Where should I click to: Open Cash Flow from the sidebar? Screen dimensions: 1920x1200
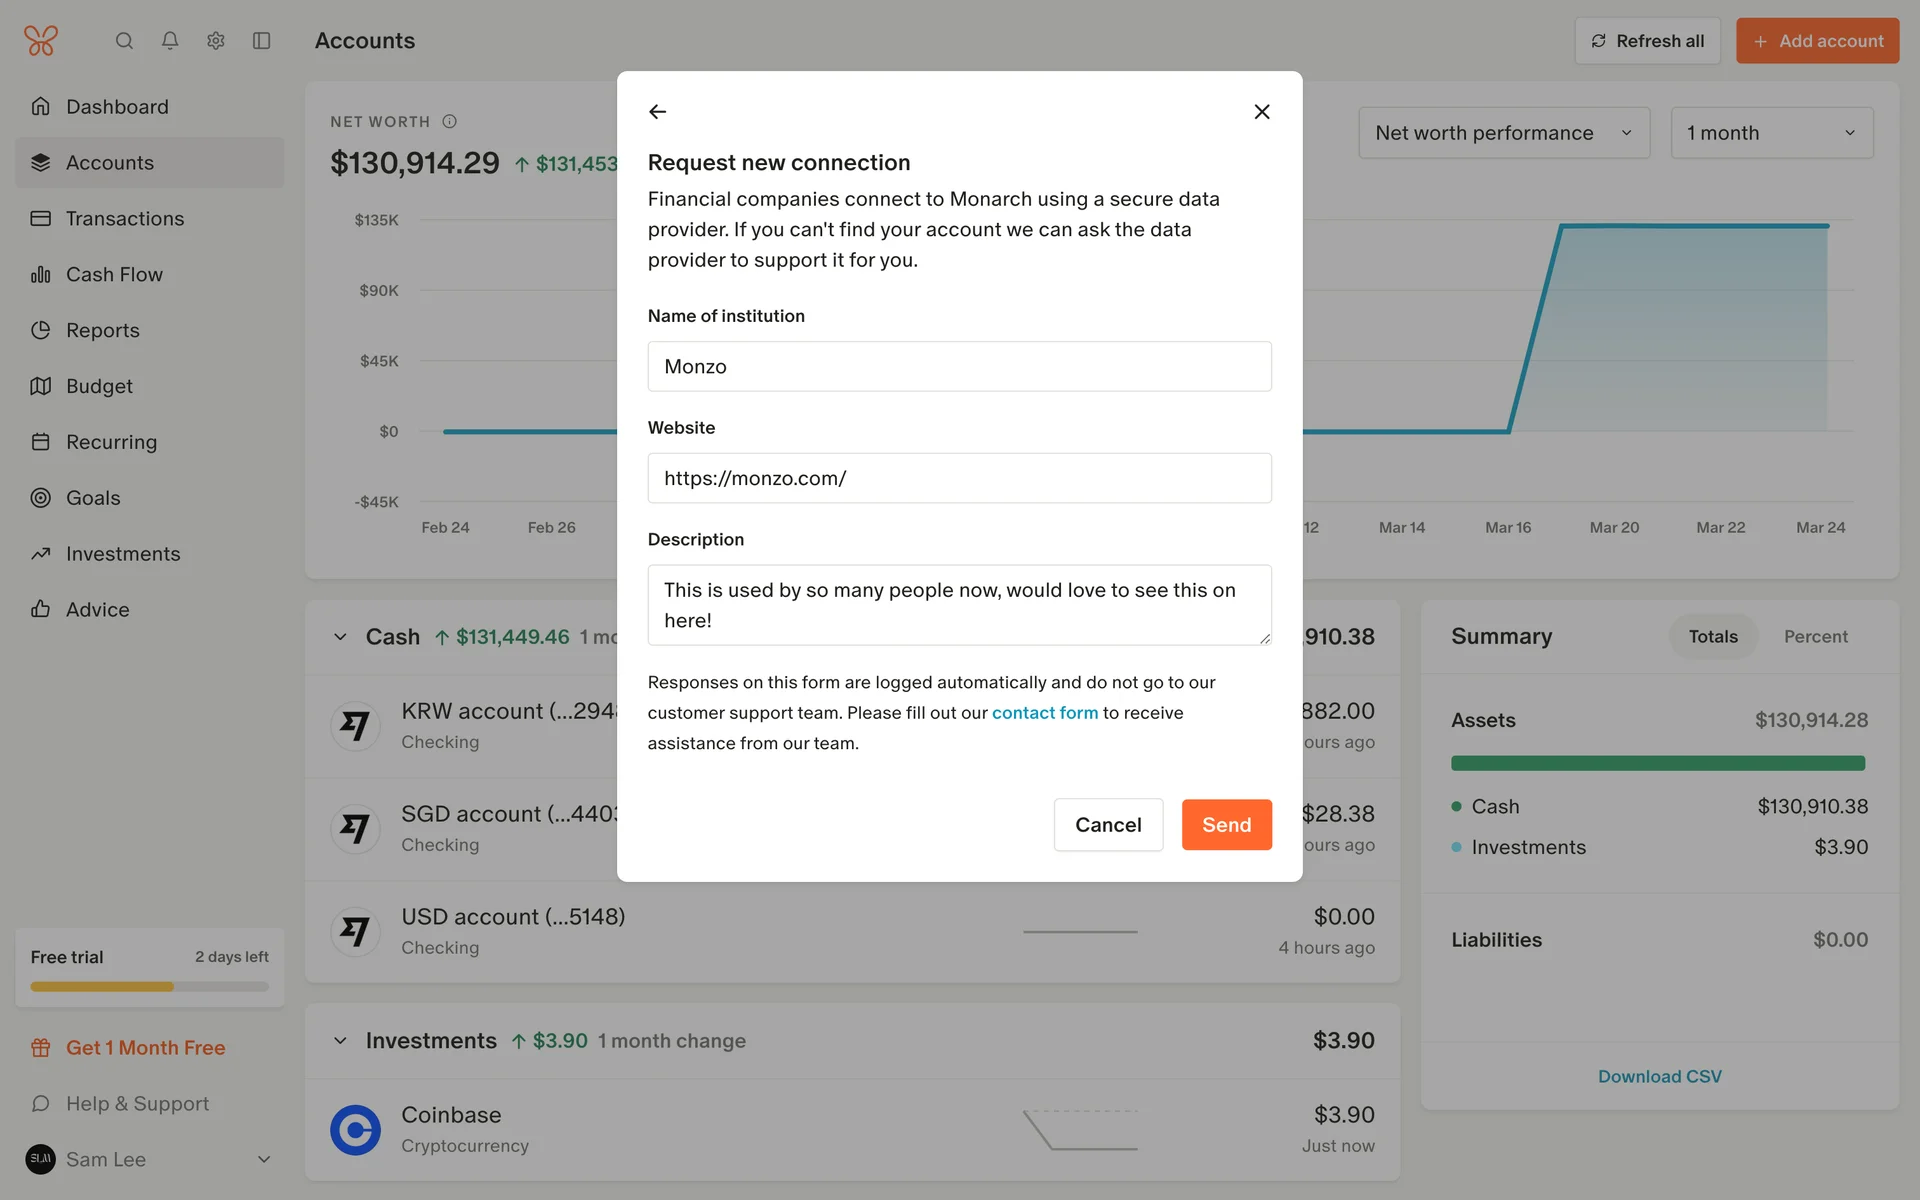[x=114, y=275]
